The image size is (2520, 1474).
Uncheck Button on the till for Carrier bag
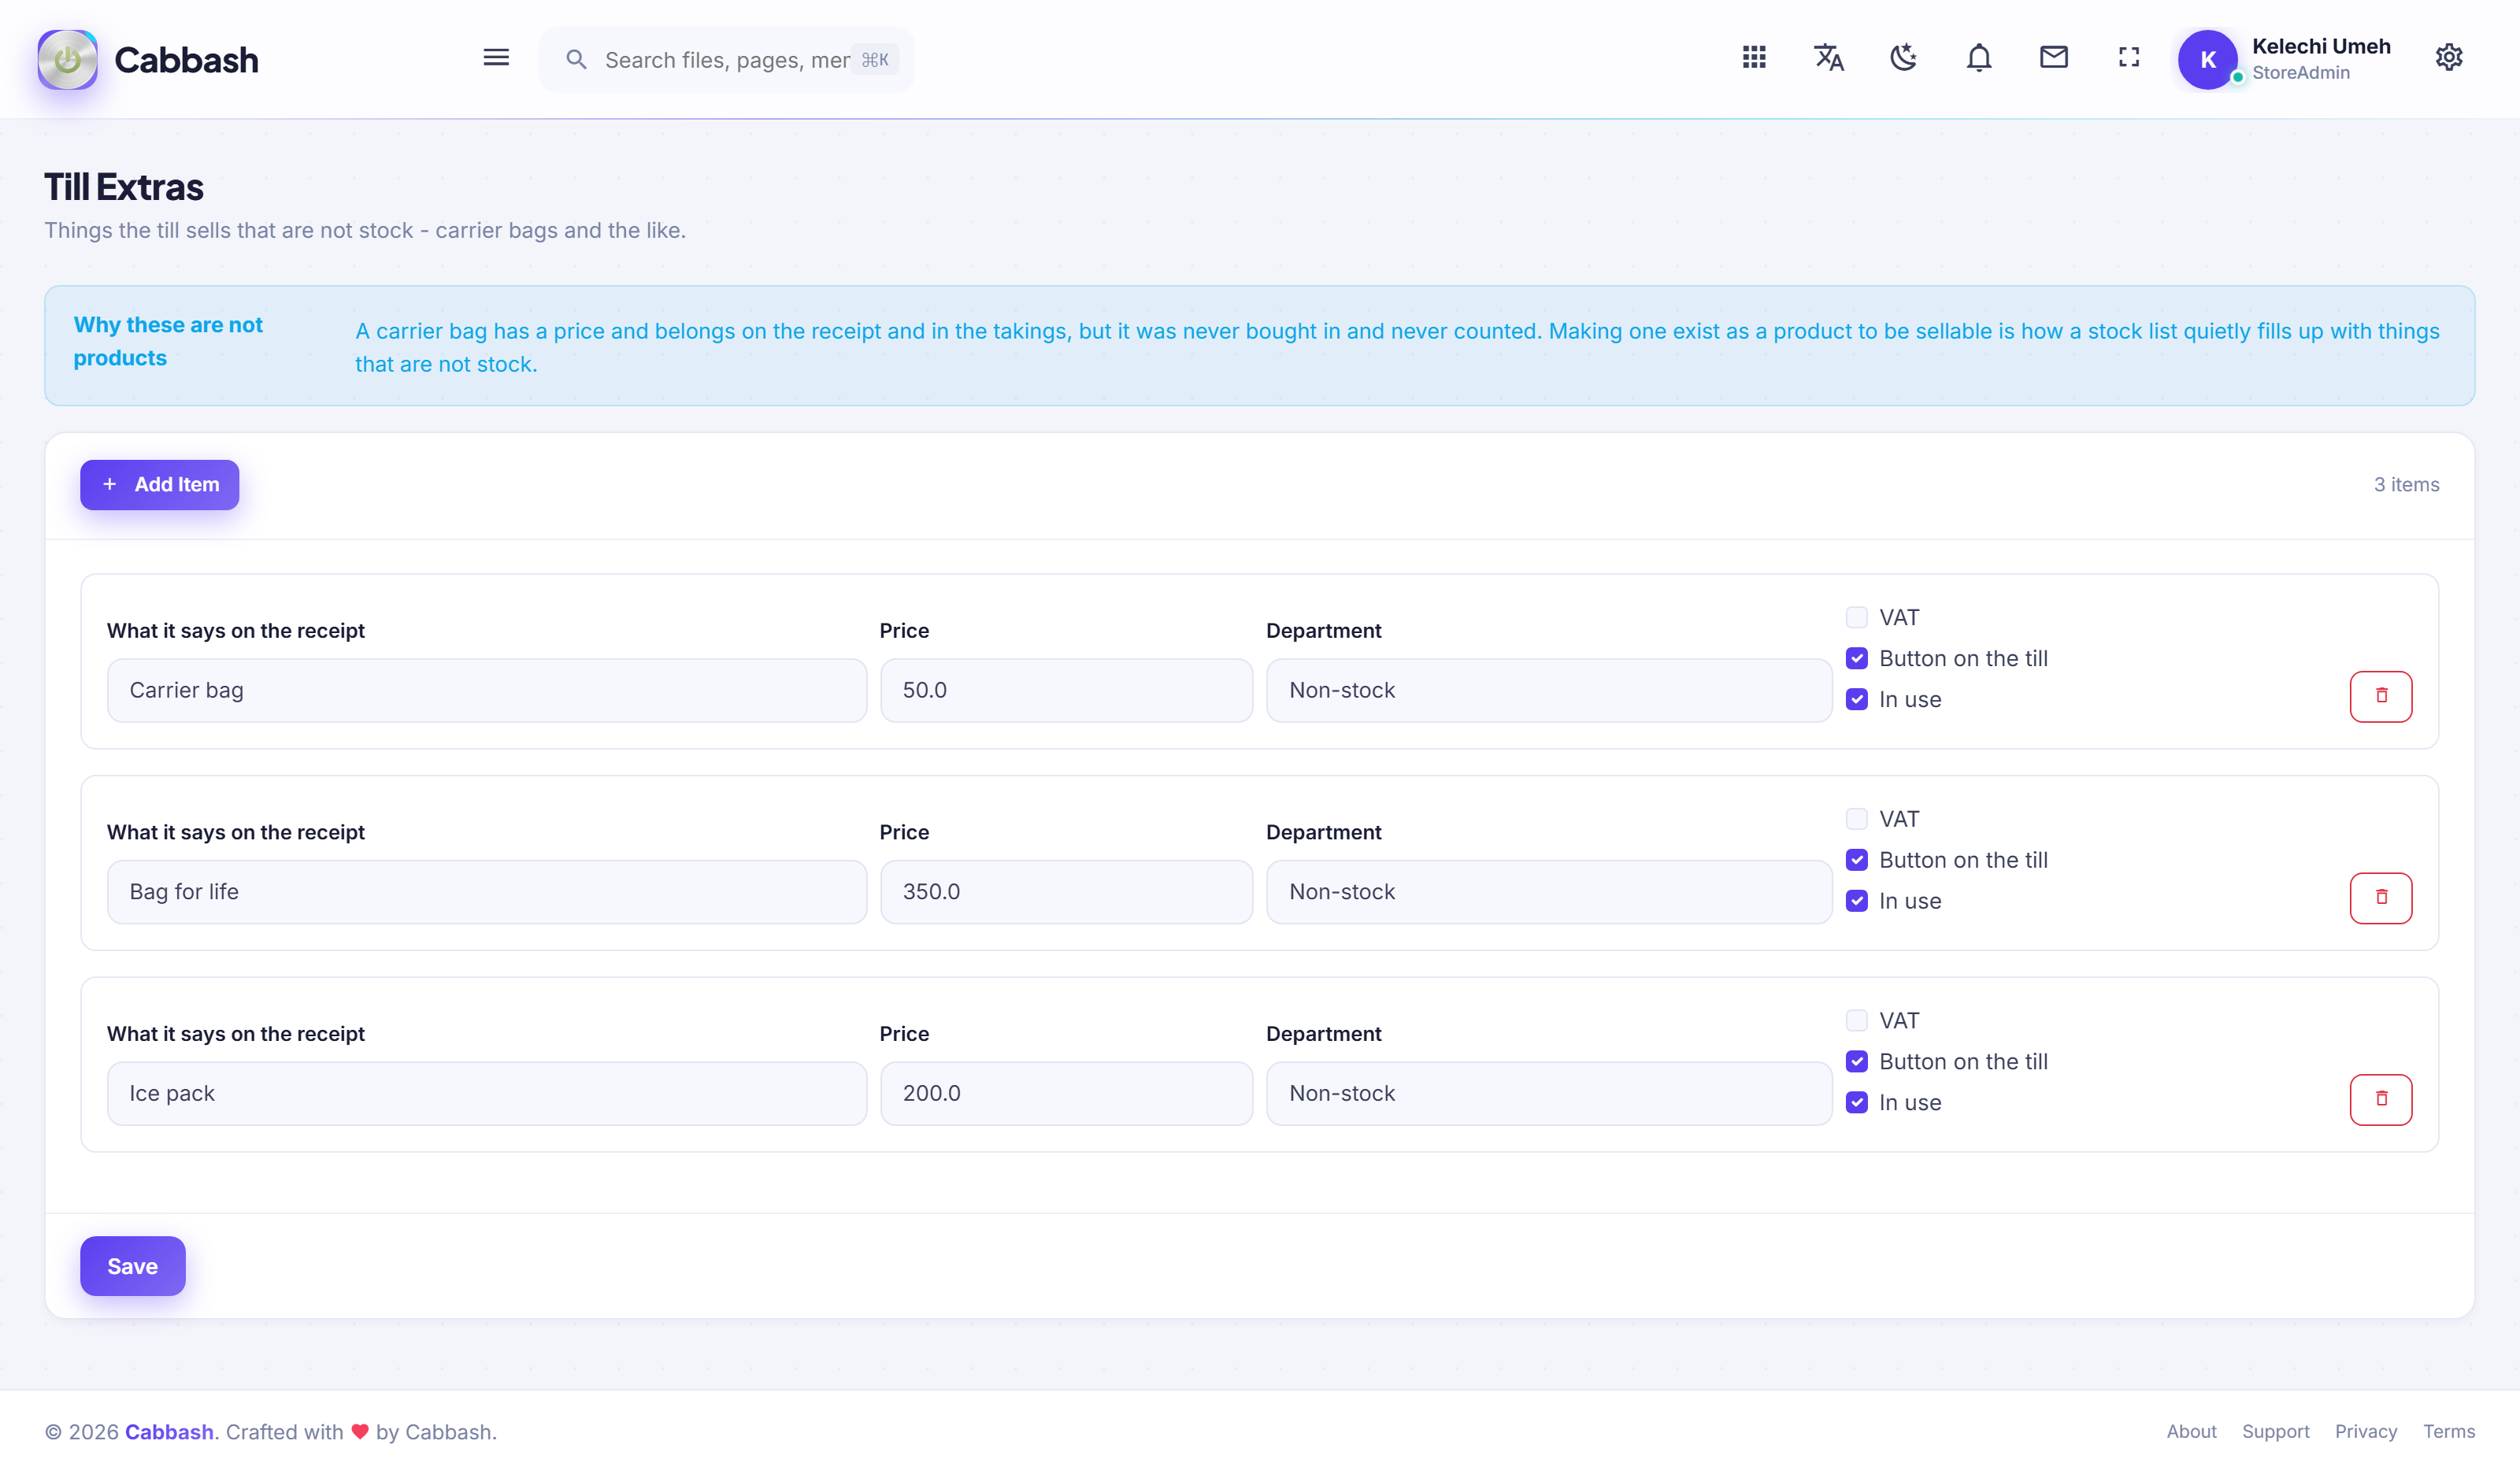(x=1857, y=658)
